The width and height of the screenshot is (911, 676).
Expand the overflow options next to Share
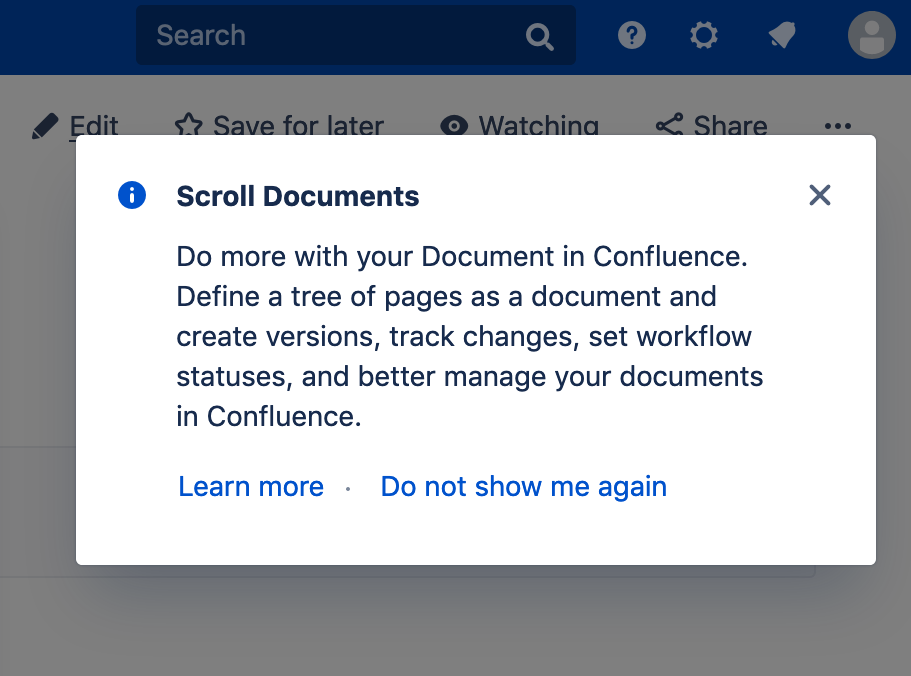(x=837, y=127)
